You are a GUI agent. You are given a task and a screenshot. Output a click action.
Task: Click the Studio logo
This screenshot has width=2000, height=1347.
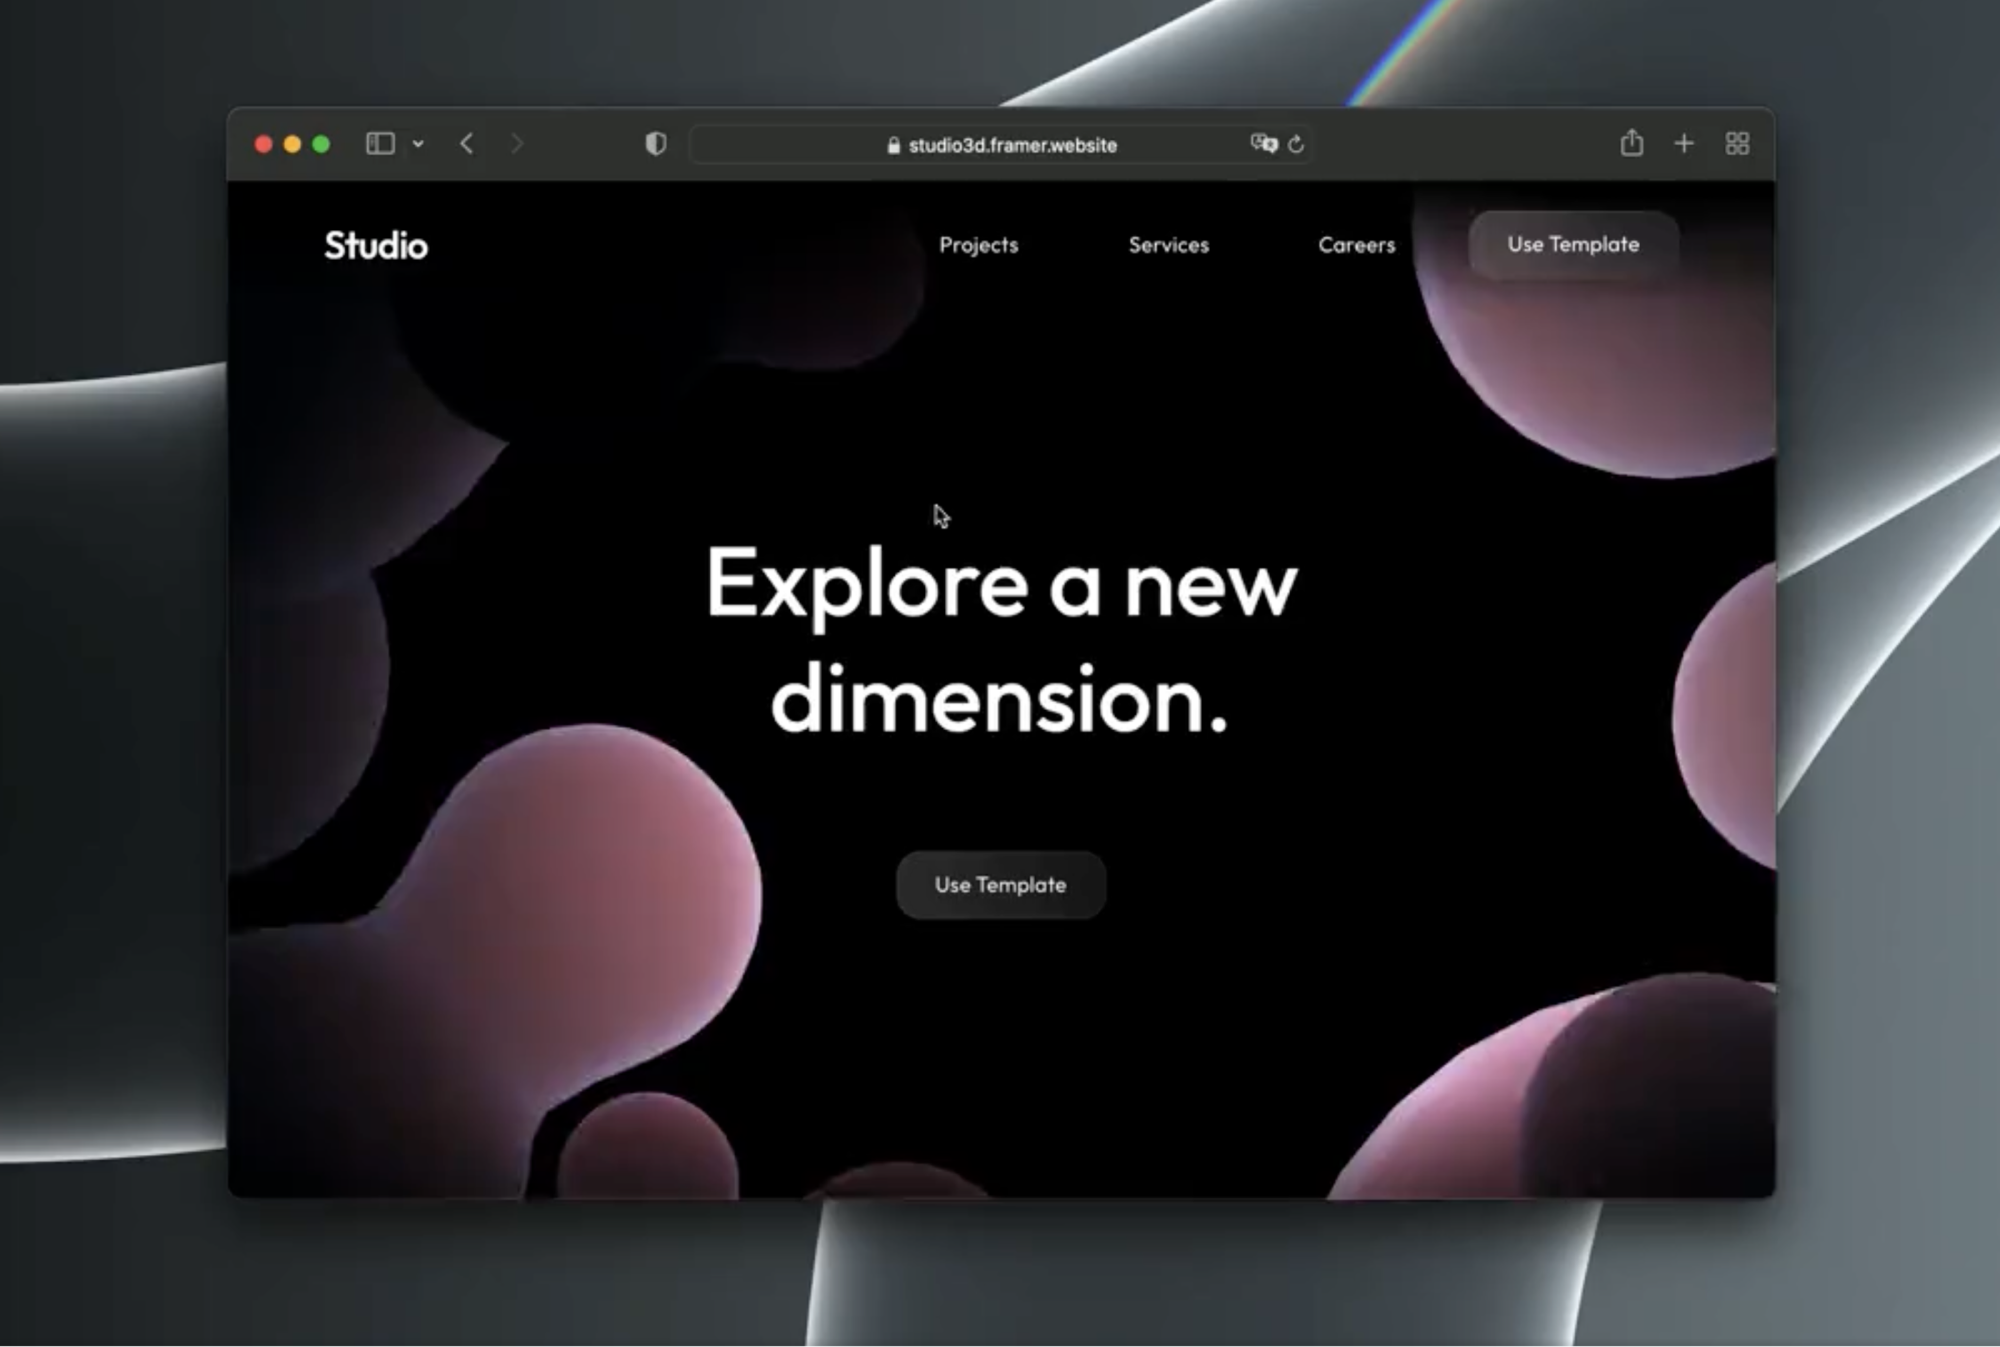(x=376, y=245)
